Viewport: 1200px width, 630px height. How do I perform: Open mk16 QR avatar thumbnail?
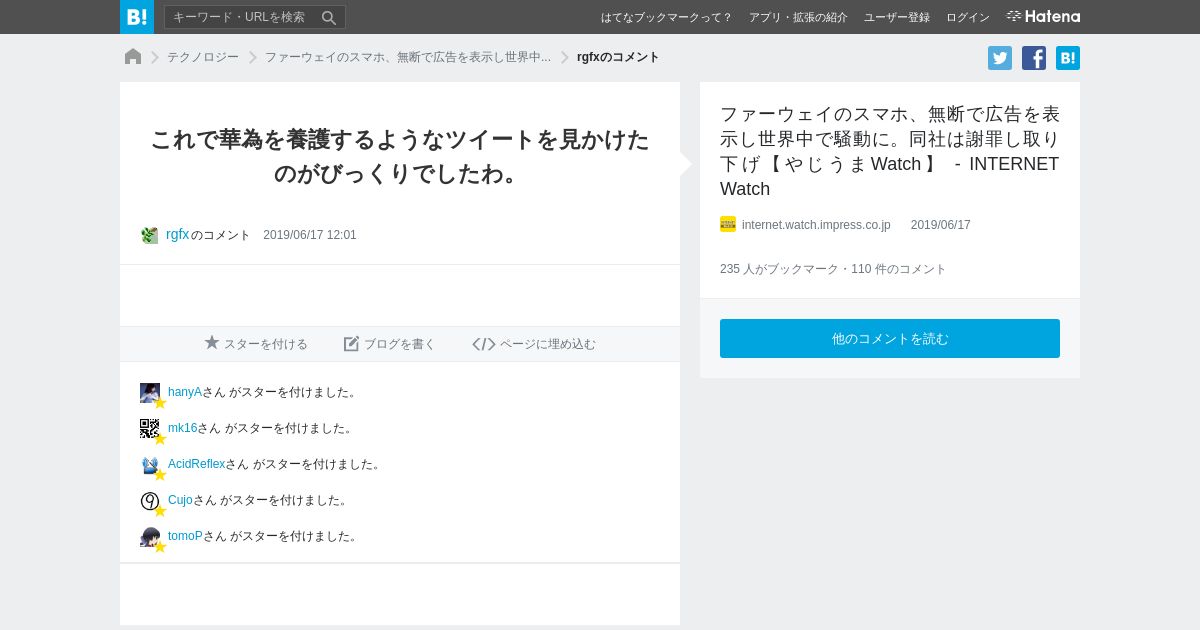click(150, 429)
